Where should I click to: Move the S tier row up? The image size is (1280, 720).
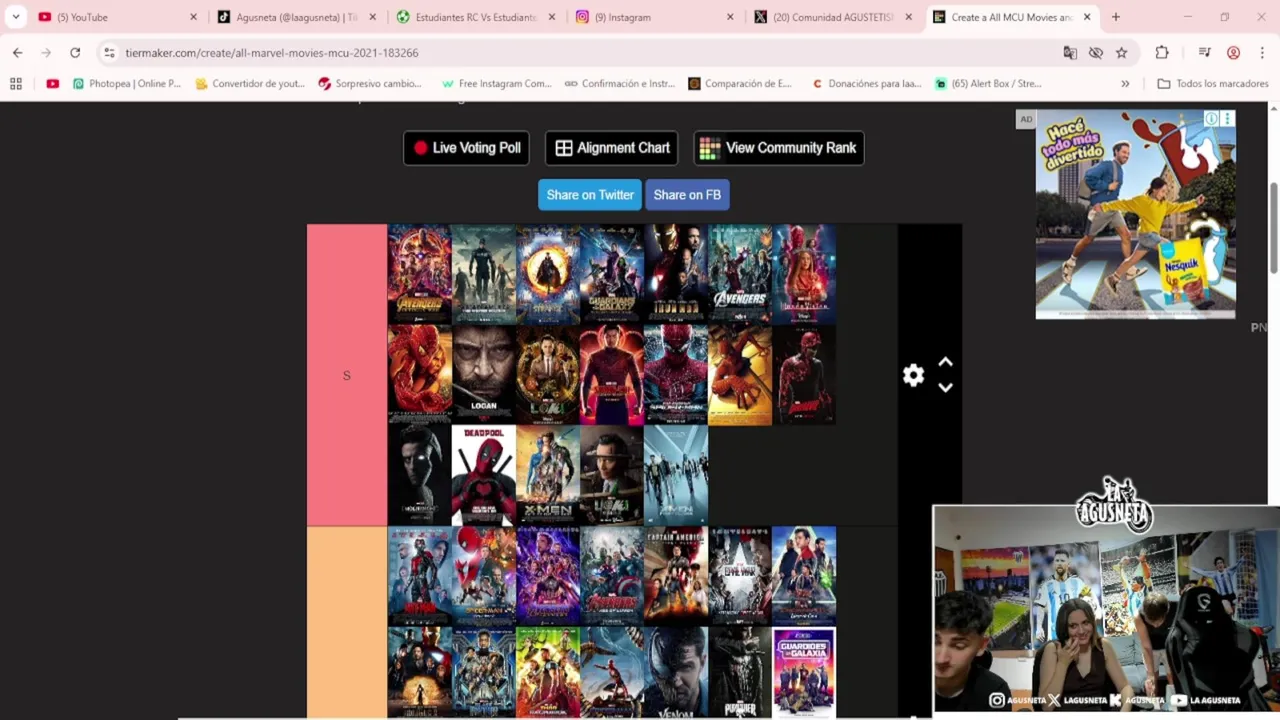coord(945,362)
